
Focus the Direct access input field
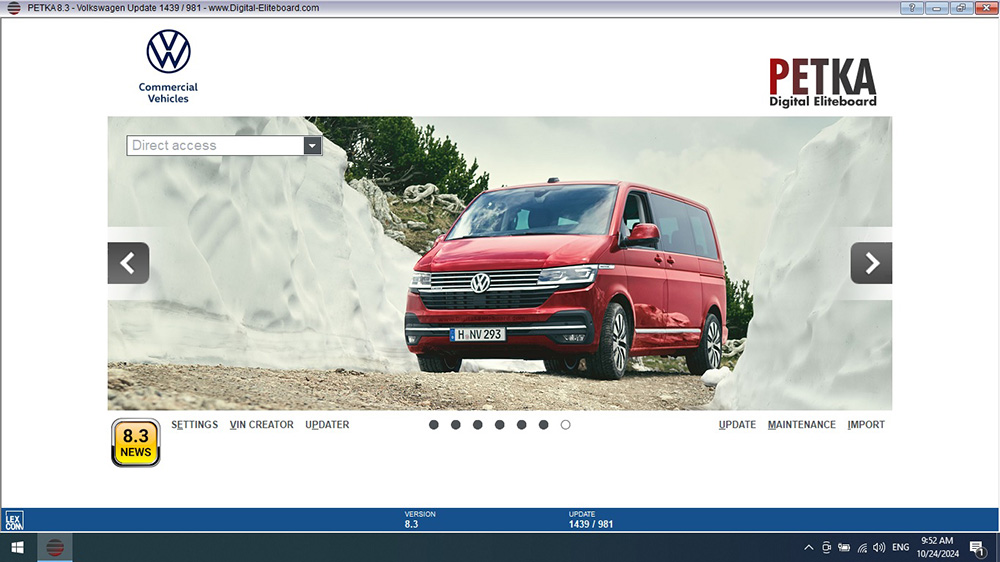216,145
